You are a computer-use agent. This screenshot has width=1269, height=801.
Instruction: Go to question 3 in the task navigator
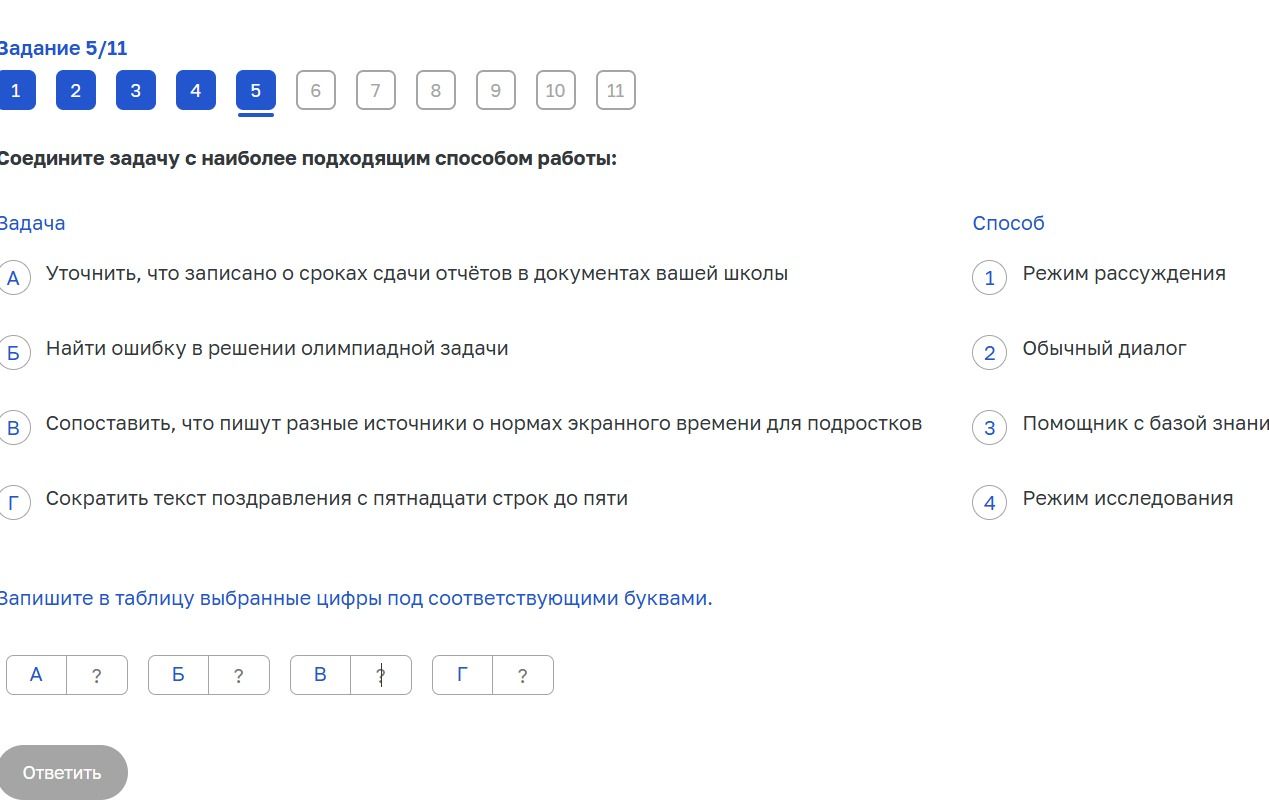[136, 91]
